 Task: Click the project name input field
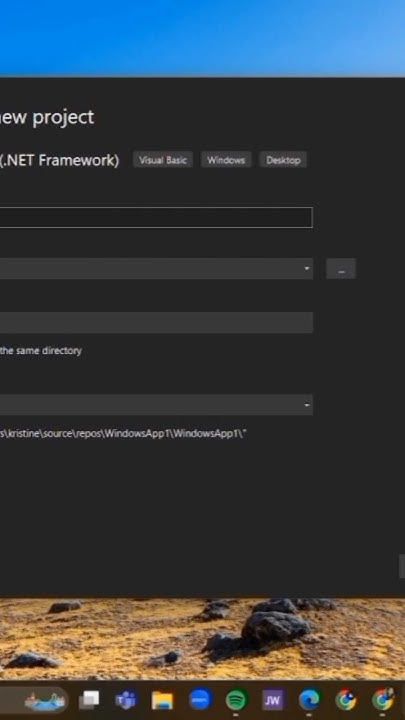[x=156, y=218]
